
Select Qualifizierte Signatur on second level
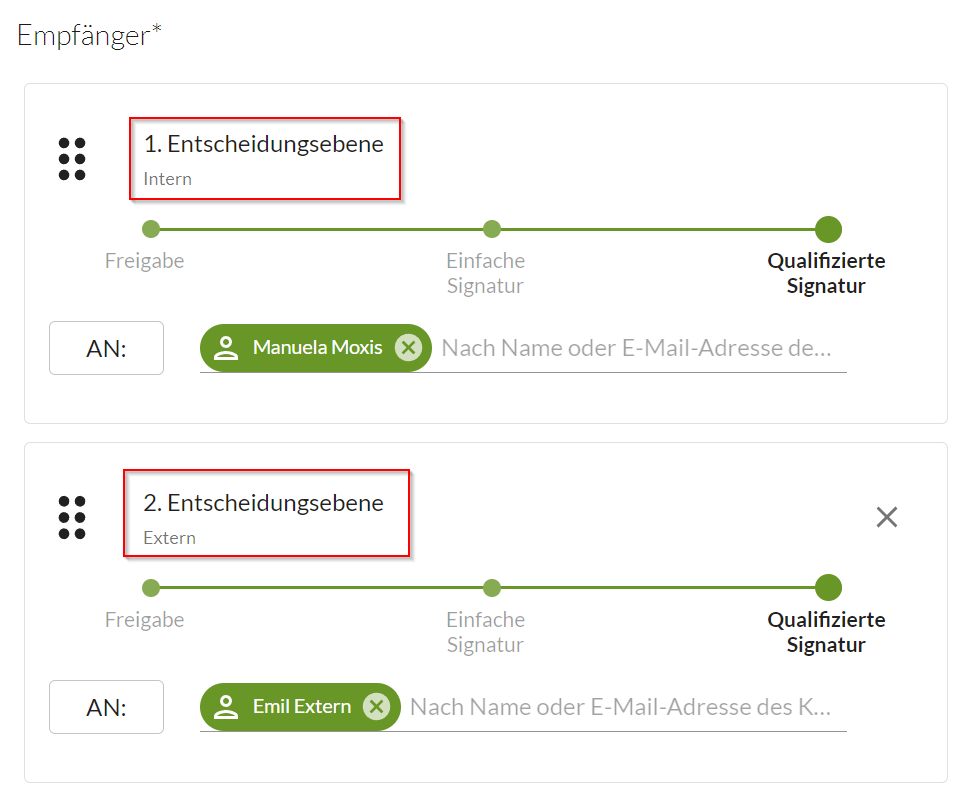pyautogui.click(x=828, y=588)
